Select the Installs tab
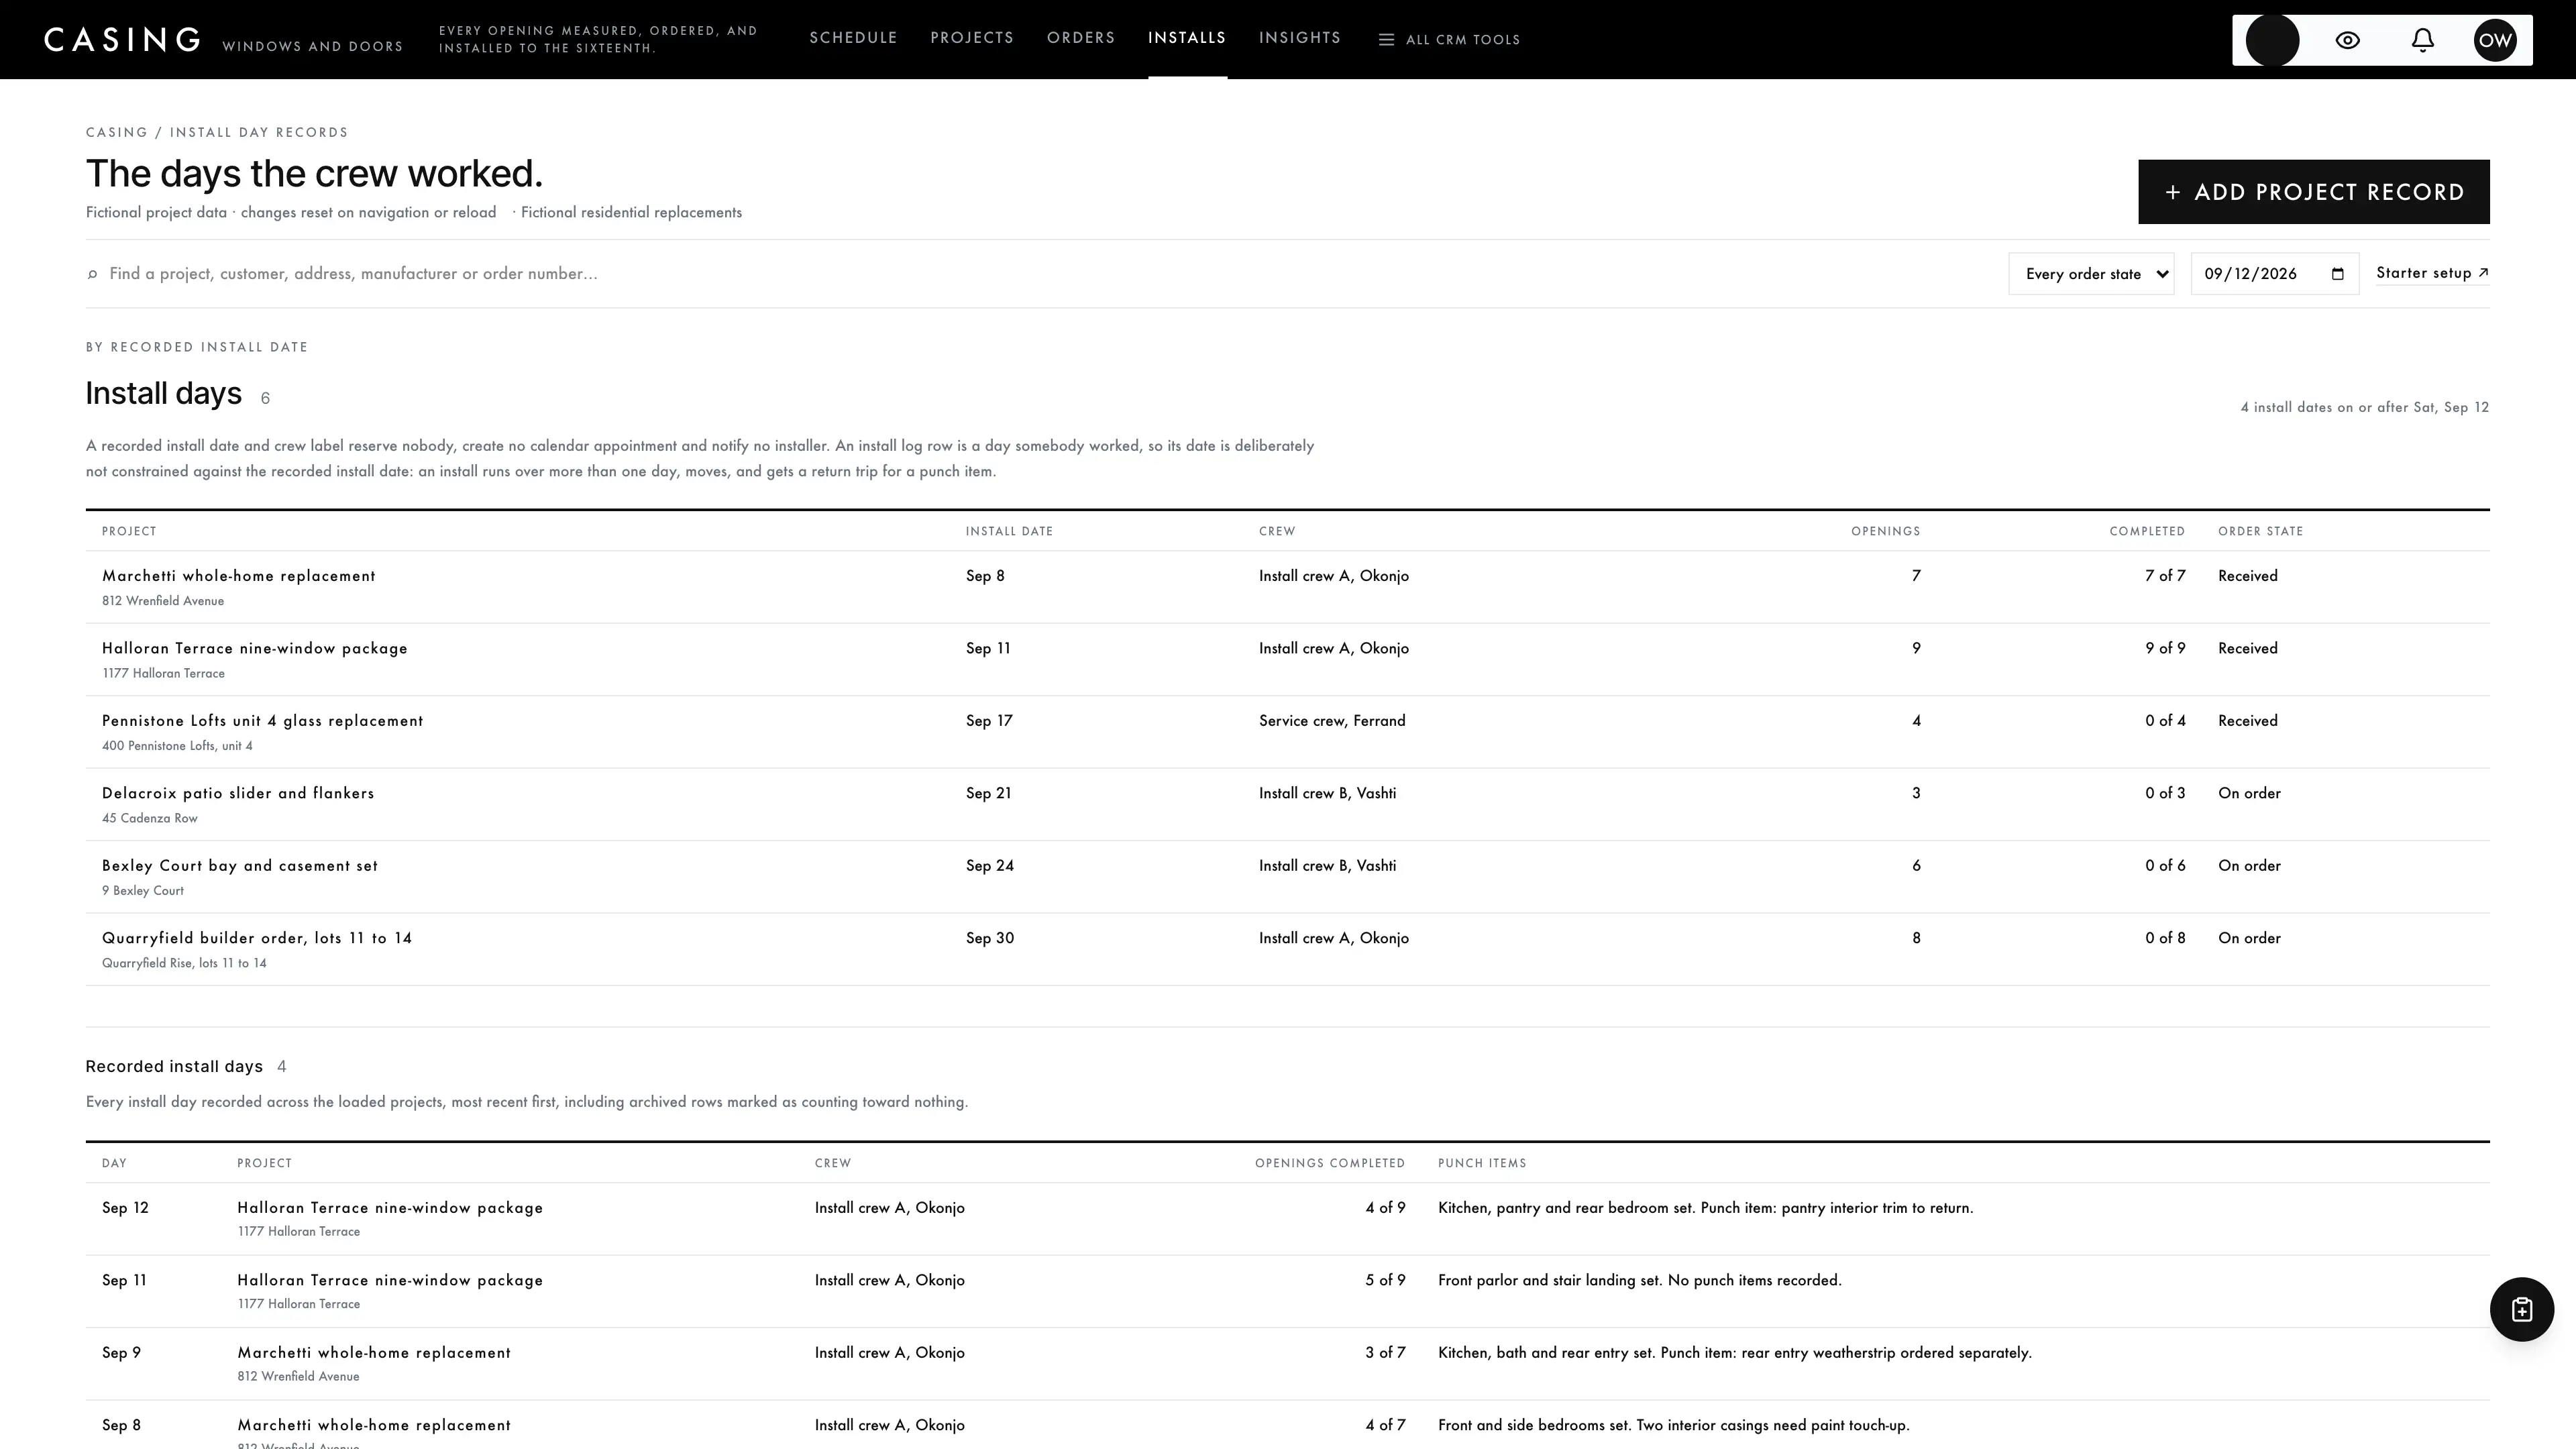The image size is (2576, 1449). point(1187,38)
